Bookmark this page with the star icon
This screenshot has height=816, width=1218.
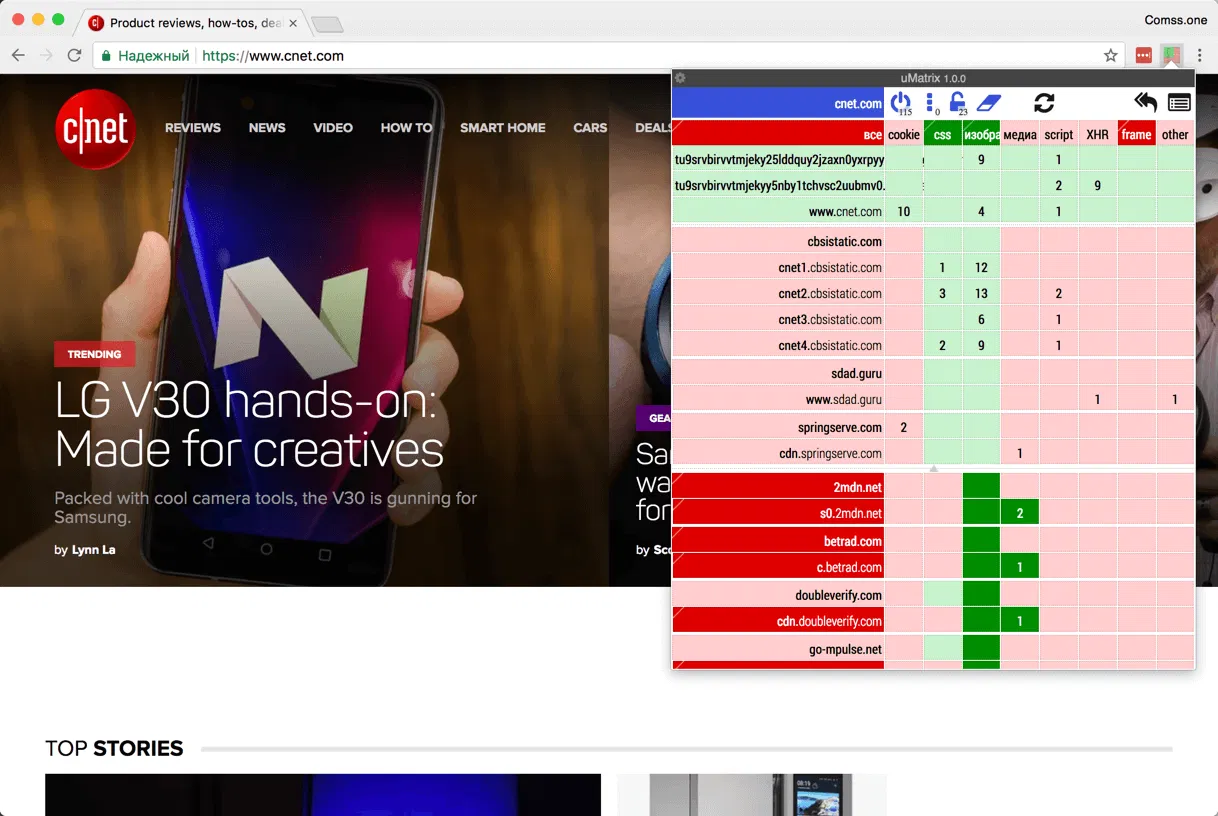click(1110, 55)
